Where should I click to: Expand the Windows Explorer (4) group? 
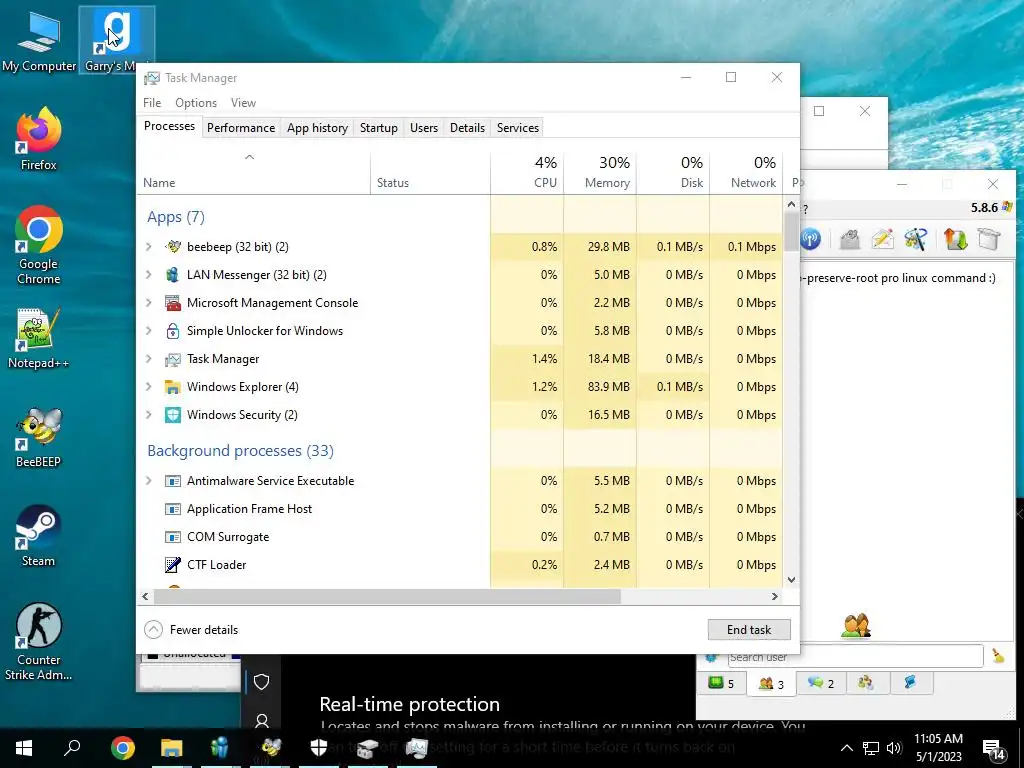149,387
